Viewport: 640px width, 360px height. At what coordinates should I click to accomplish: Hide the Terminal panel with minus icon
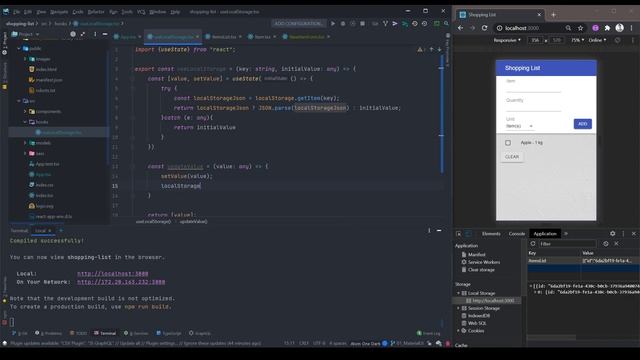(439, 231)
